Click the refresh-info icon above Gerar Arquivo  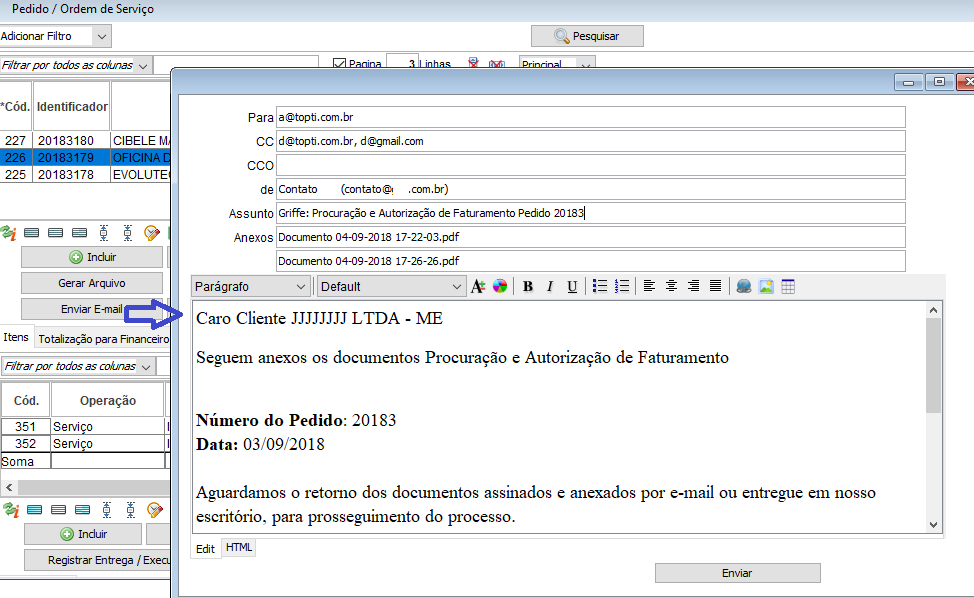pos(9,233)
